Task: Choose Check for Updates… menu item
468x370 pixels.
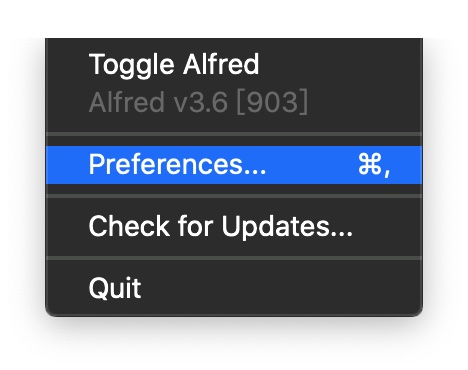Action: pos(234,227)
